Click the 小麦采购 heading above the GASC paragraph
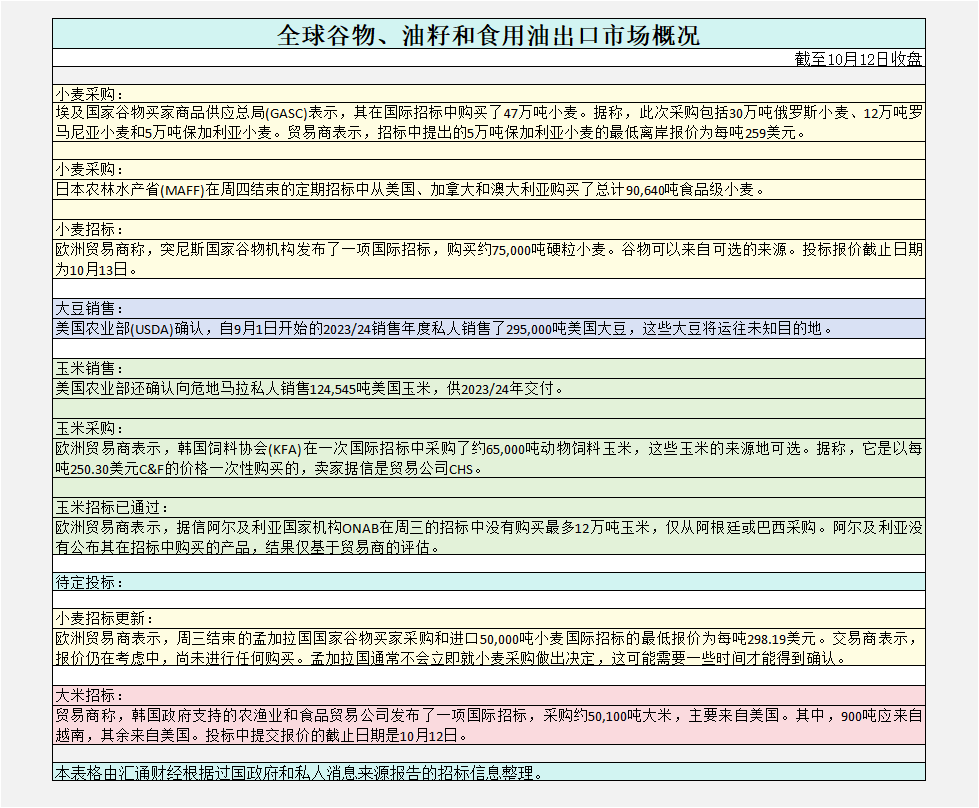The image size is (979, 808). coord(90,94)
